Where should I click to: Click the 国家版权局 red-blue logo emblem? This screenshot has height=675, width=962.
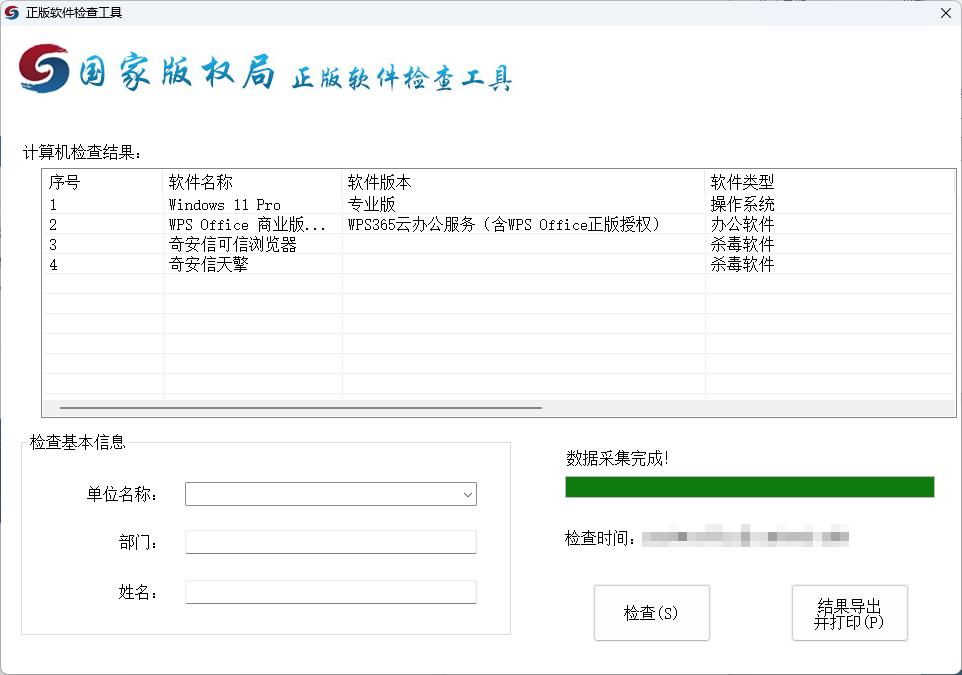pos(44,69)
